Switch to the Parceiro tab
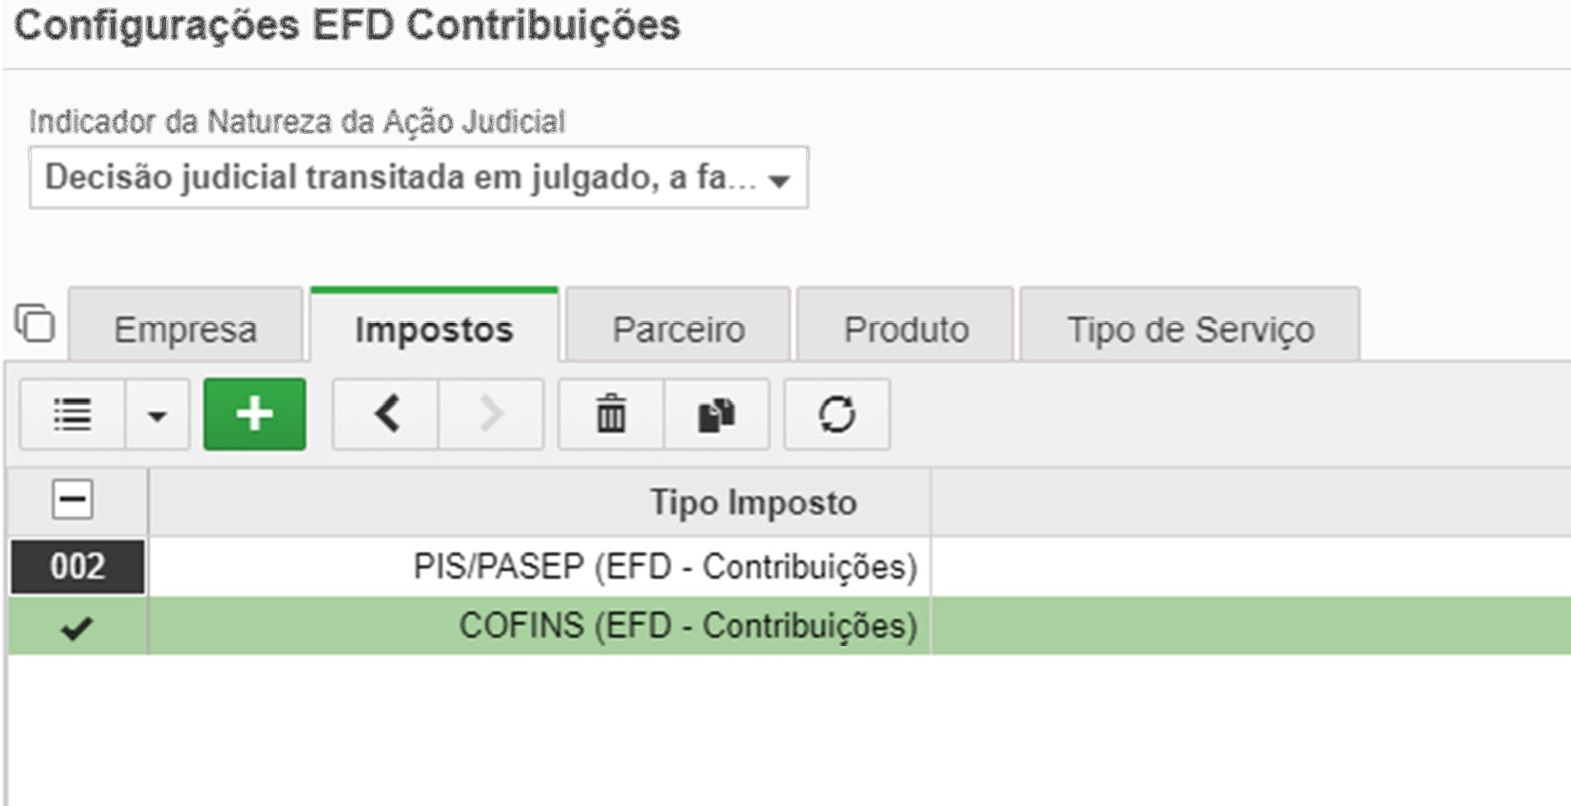The height and width of the screenshot is (806, 1571). click(x=678, y=328)
